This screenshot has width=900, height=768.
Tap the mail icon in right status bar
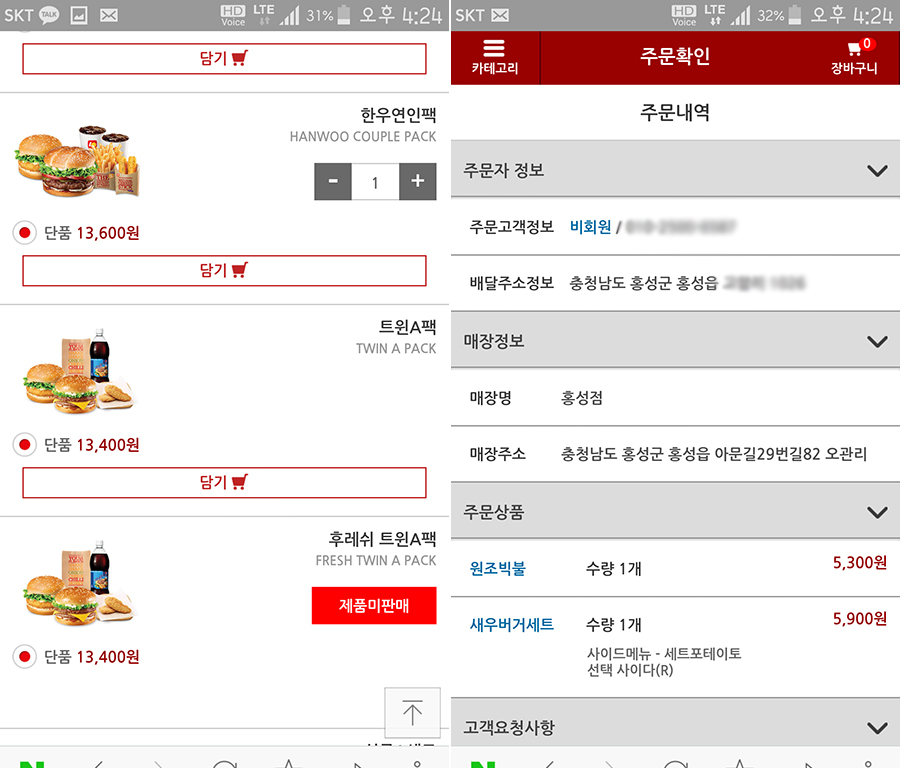pyautogui.click(x=500, y=15)
